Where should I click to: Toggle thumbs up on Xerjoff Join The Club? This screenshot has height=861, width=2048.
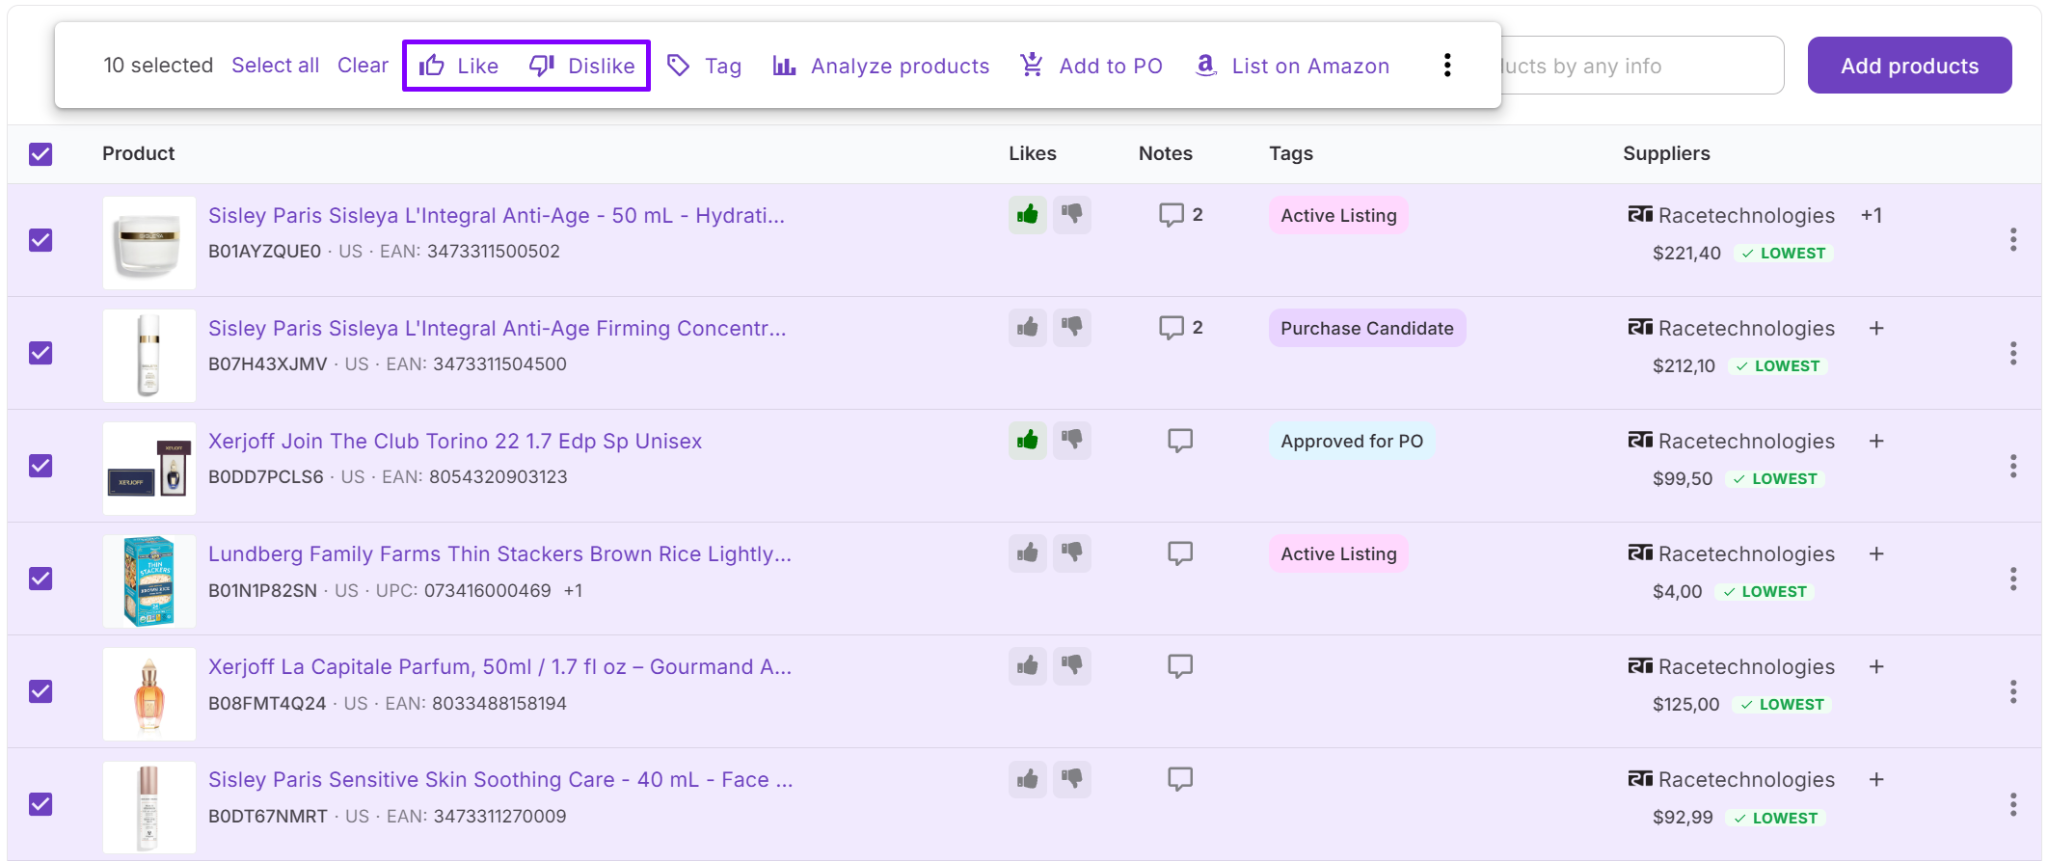(1027, 440)
